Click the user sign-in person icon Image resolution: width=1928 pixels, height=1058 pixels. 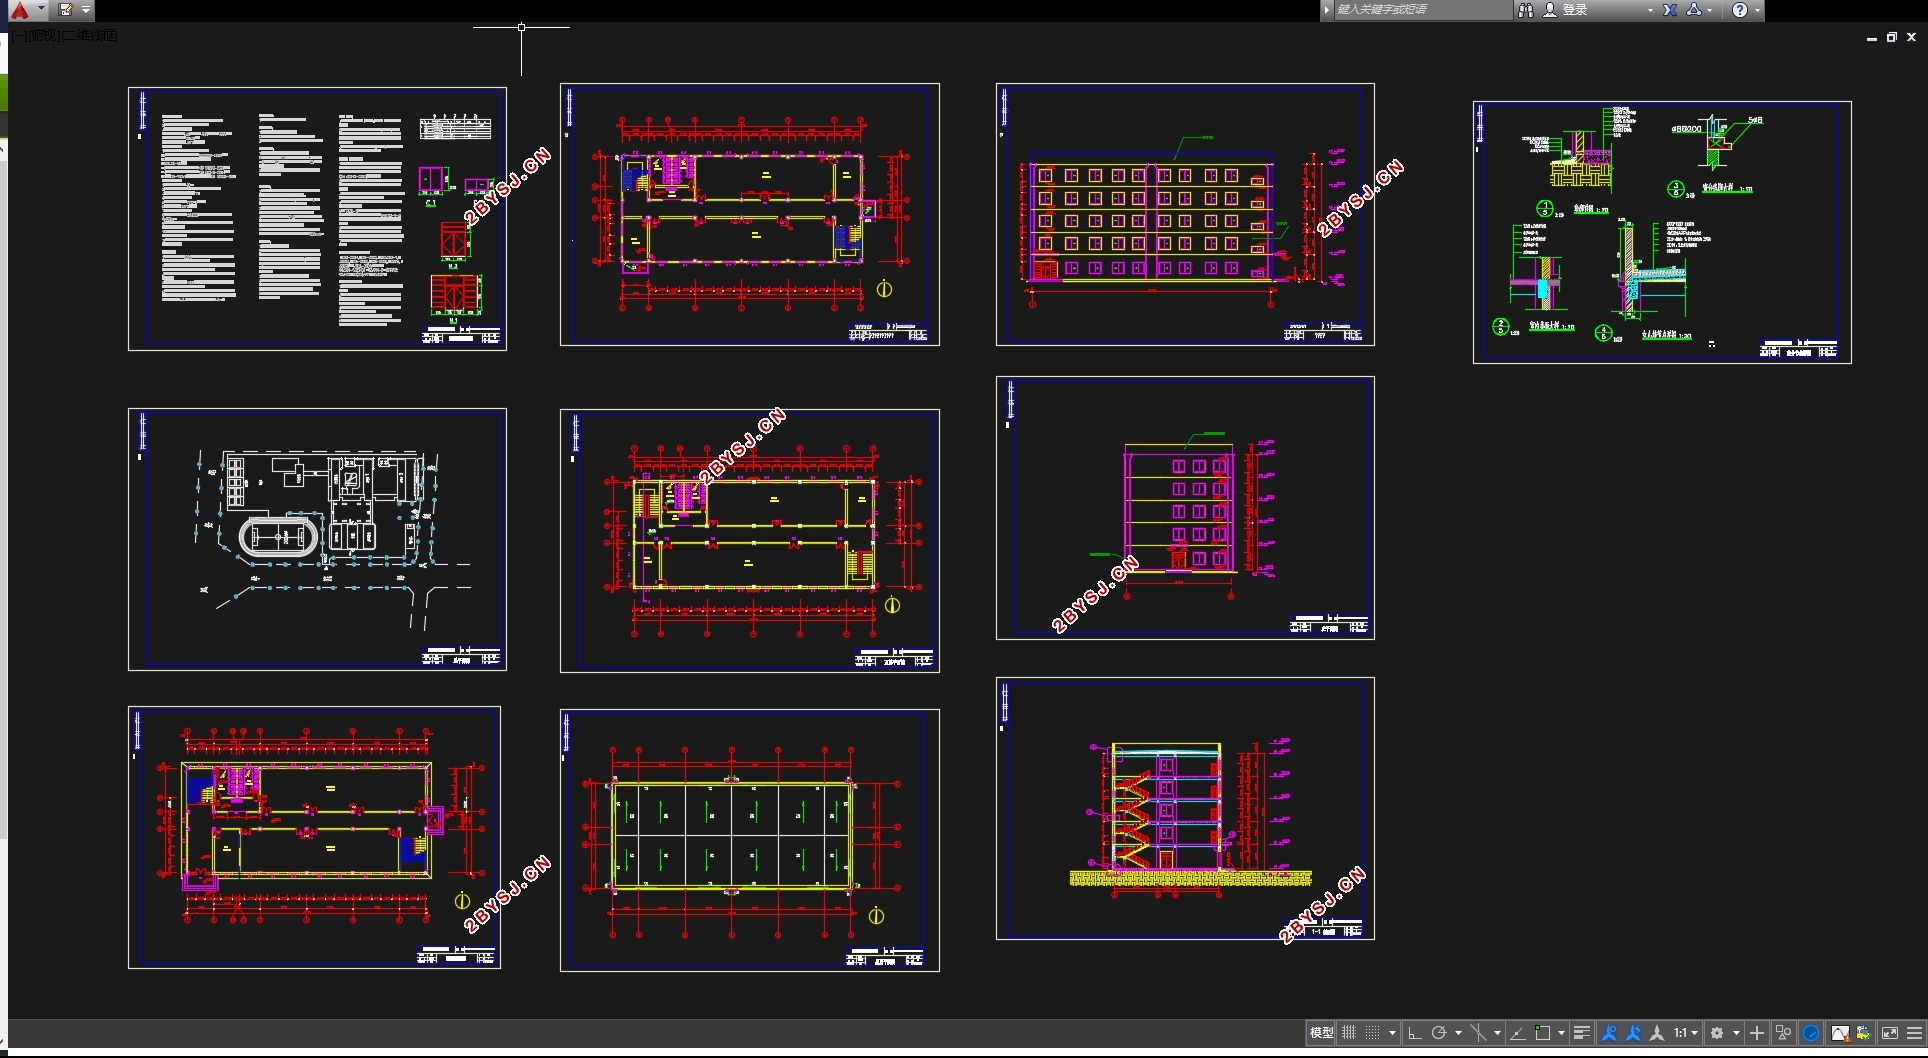tap(1550, 10)
